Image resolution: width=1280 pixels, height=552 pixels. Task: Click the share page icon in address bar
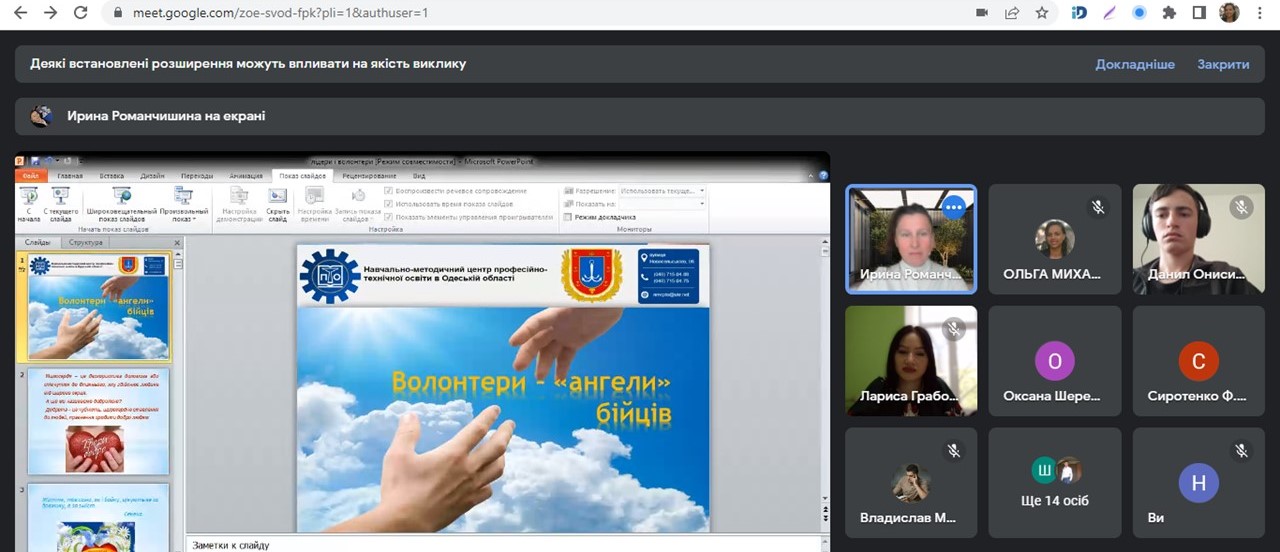click(1012, 13)
